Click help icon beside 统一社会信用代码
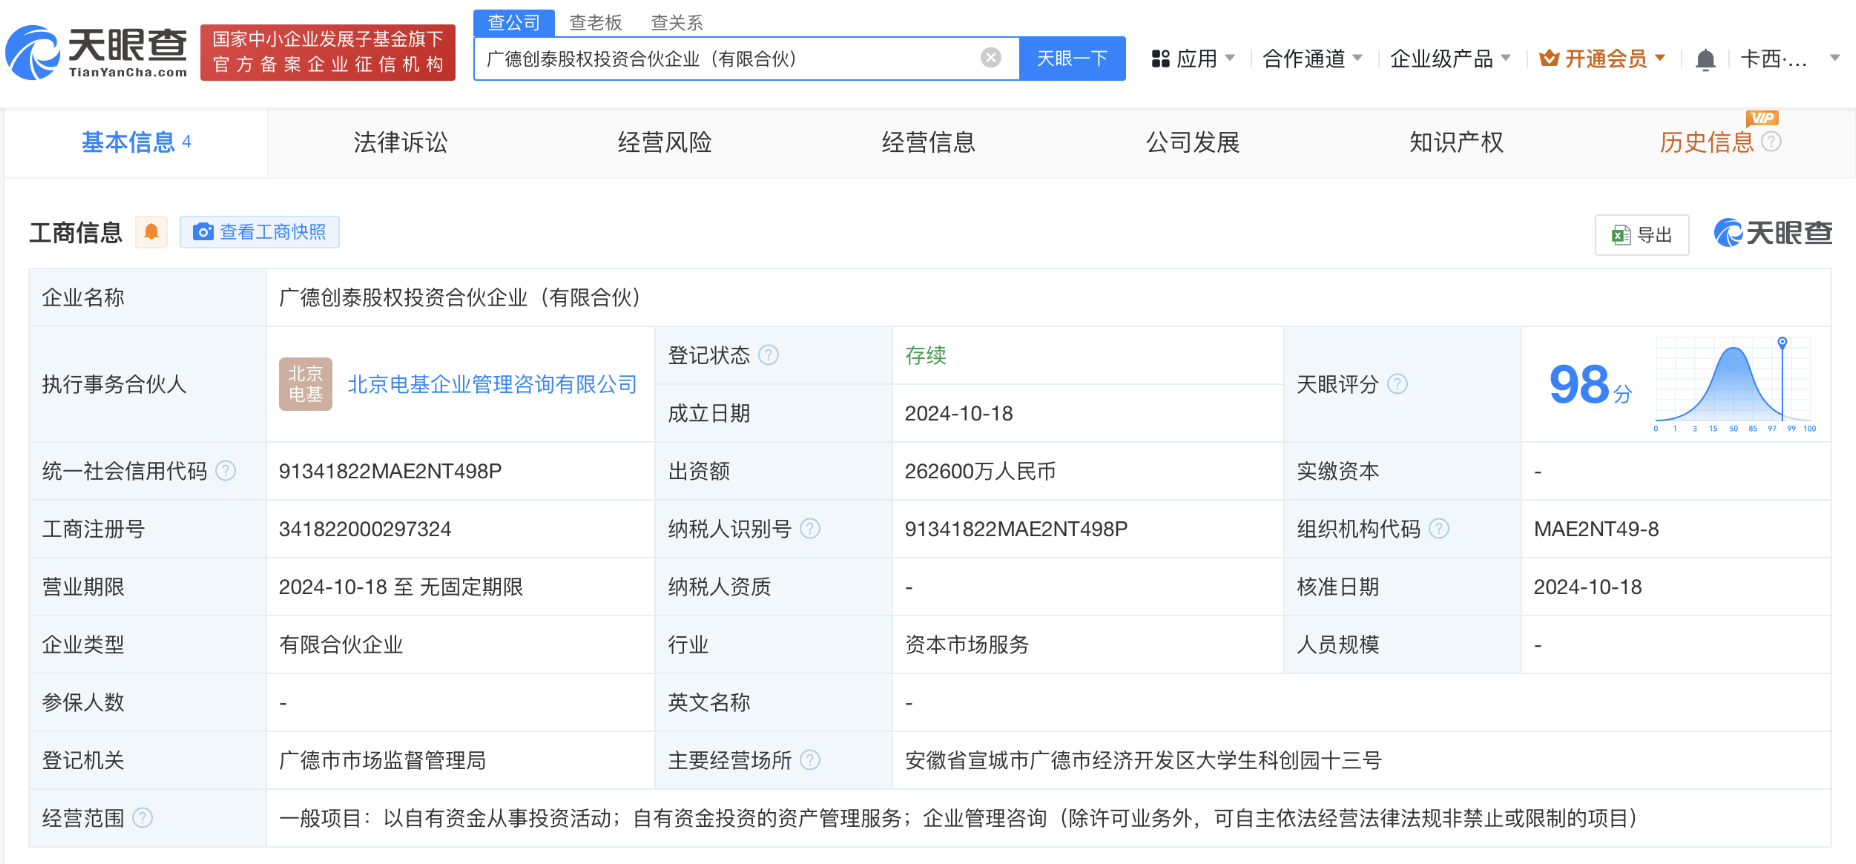1856x864 pixels. point(226,471)
